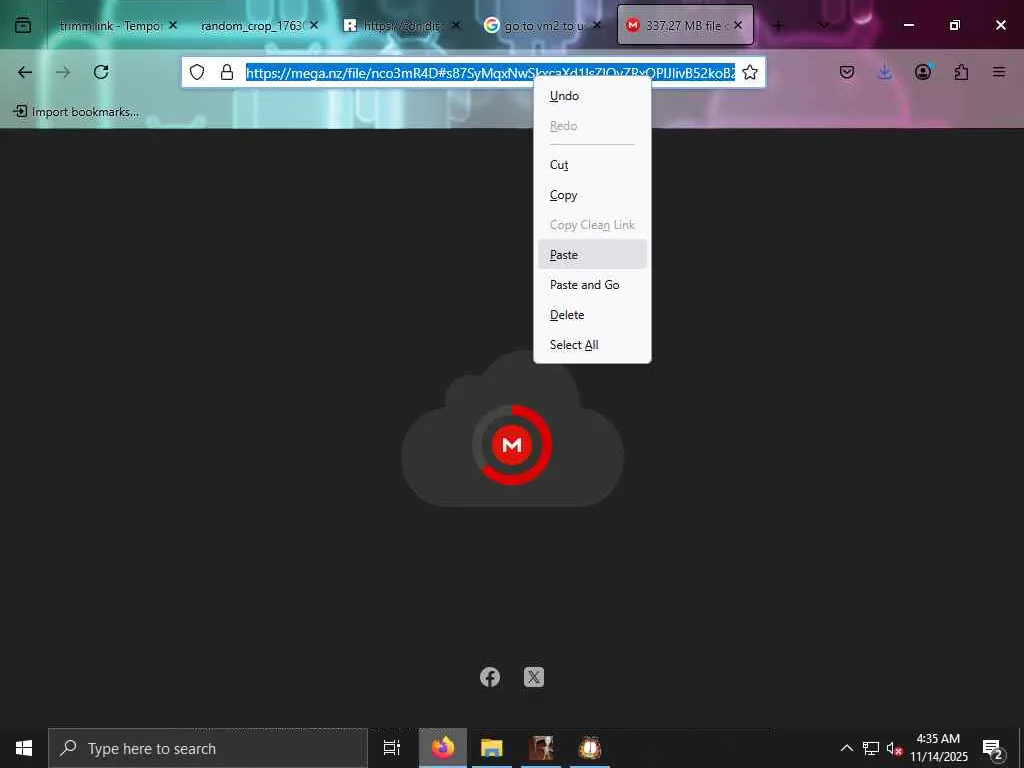Viewport: 1024px width, 768px height.
Task: Close the trimm.link tab
Action: point(173,25)
